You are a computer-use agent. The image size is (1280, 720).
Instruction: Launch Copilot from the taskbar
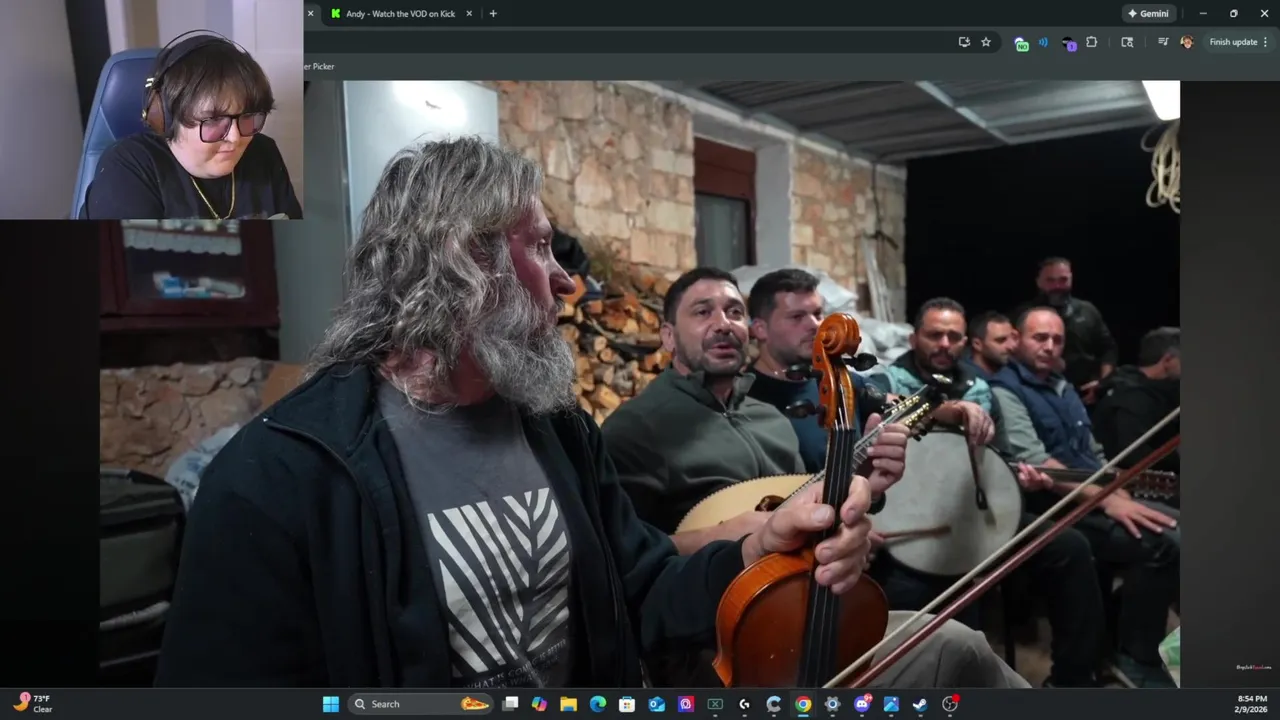540,704
